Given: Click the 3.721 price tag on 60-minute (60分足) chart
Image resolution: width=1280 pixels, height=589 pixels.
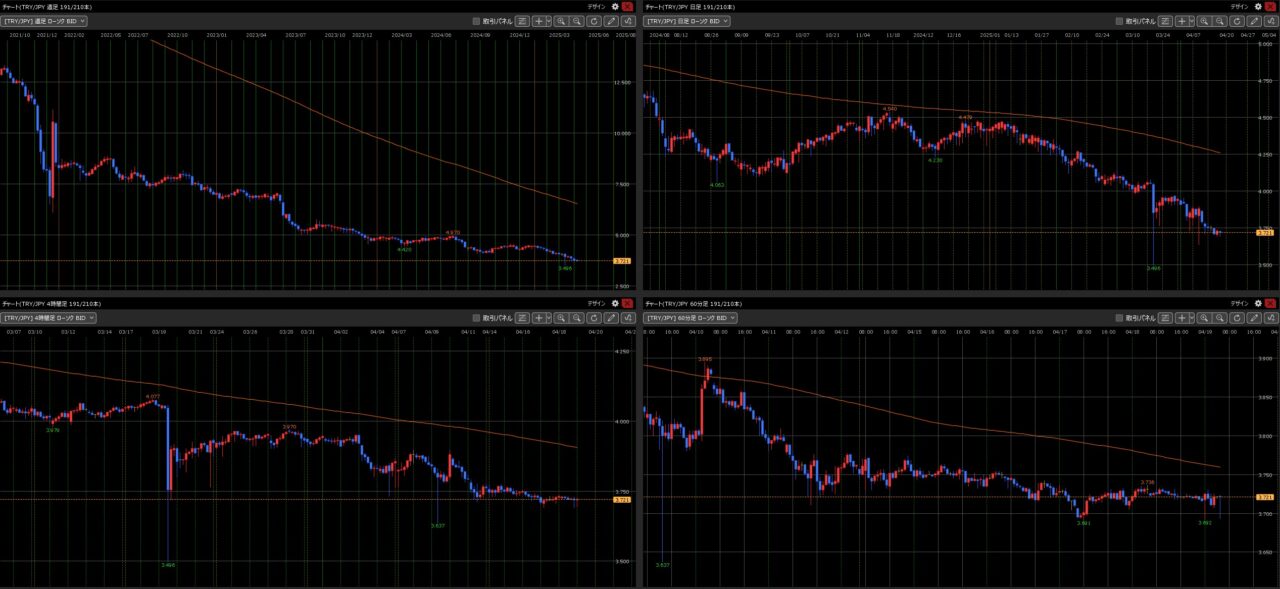Looking at the screenshot, I should pyautogui.click(x=1265, y=497).
